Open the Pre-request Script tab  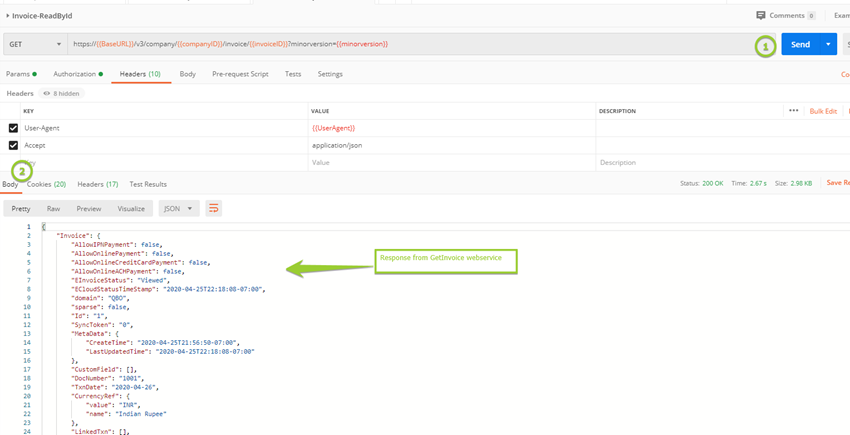click(240, 74)
